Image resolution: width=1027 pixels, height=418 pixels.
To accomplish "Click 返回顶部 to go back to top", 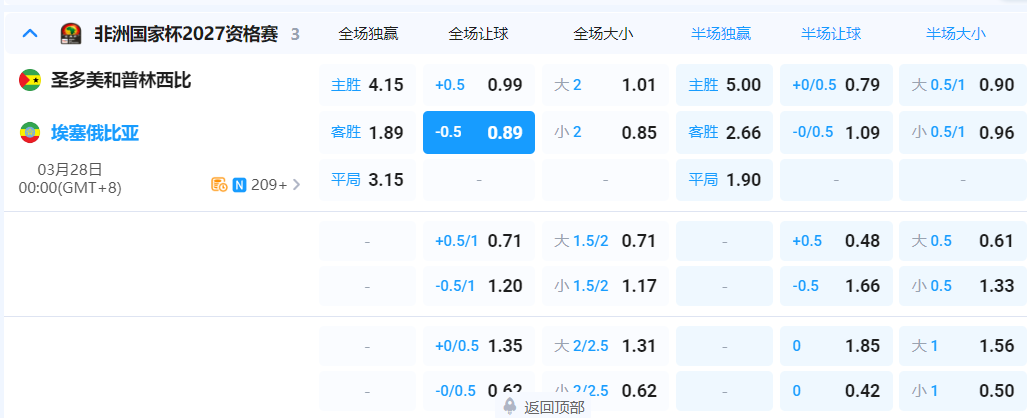I will pos(553,408).
